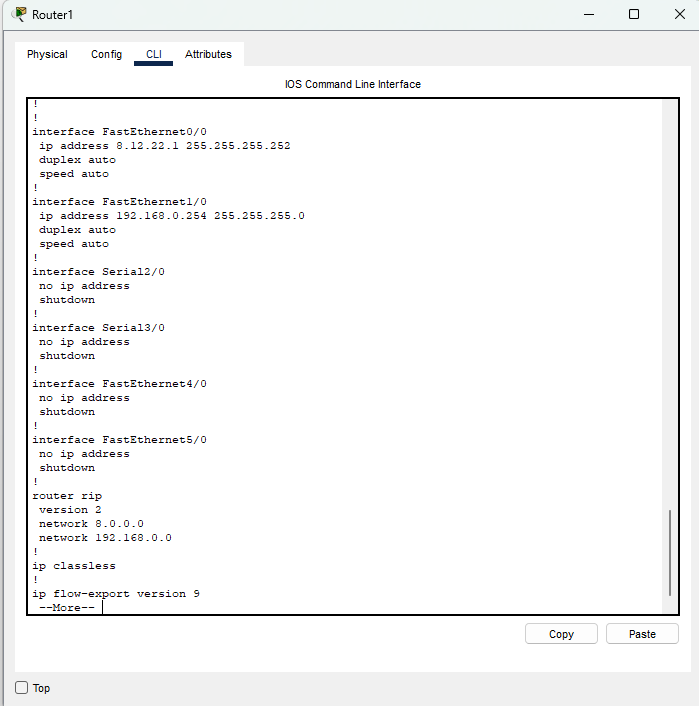
Task: Click the 'ip classless' line
Action: tap(74, 566)
